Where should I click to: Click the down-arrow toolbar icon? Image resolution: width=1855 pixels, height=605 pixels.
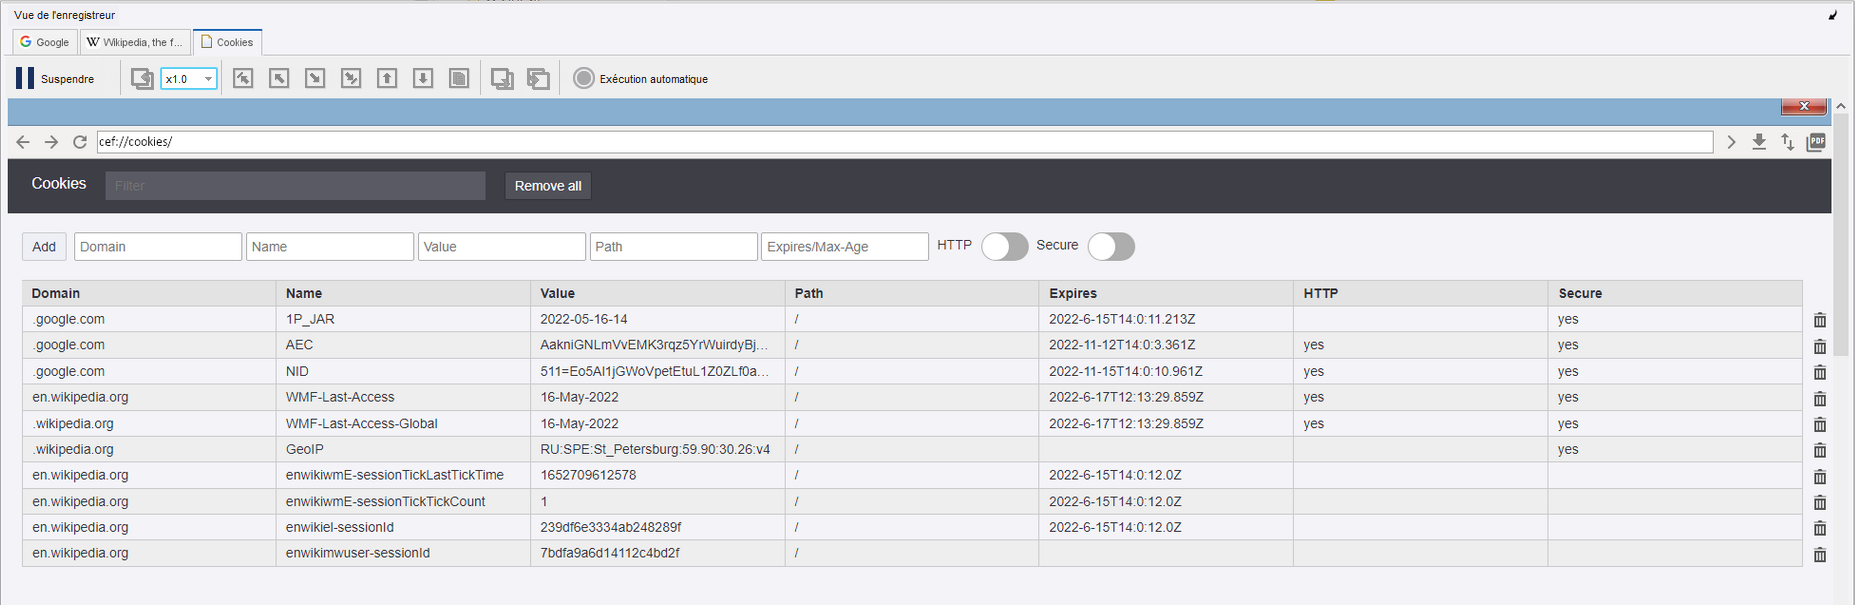tap(423, 78)
